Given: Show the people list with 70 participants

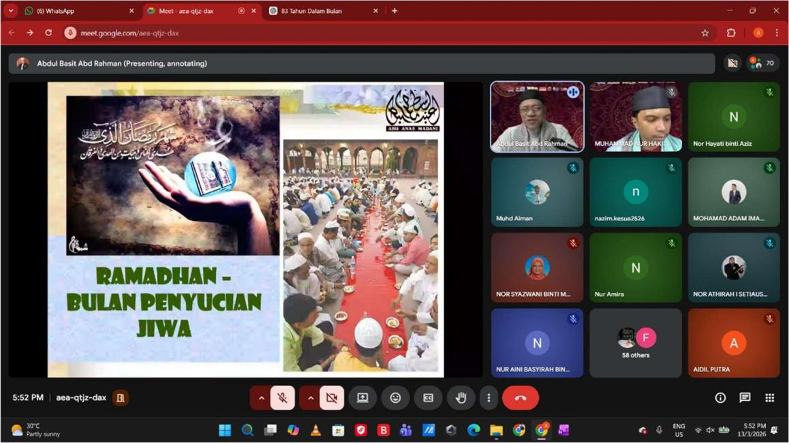Looking at the screenshot, I should click(x=763, y=63).
